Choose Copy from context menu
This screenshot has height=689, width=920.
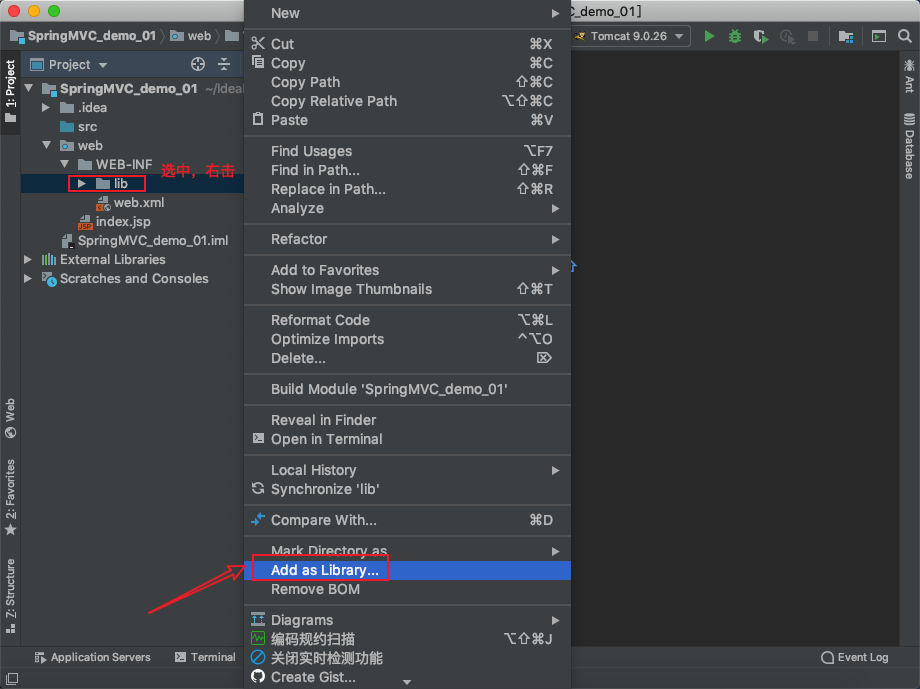coord(407,63)
